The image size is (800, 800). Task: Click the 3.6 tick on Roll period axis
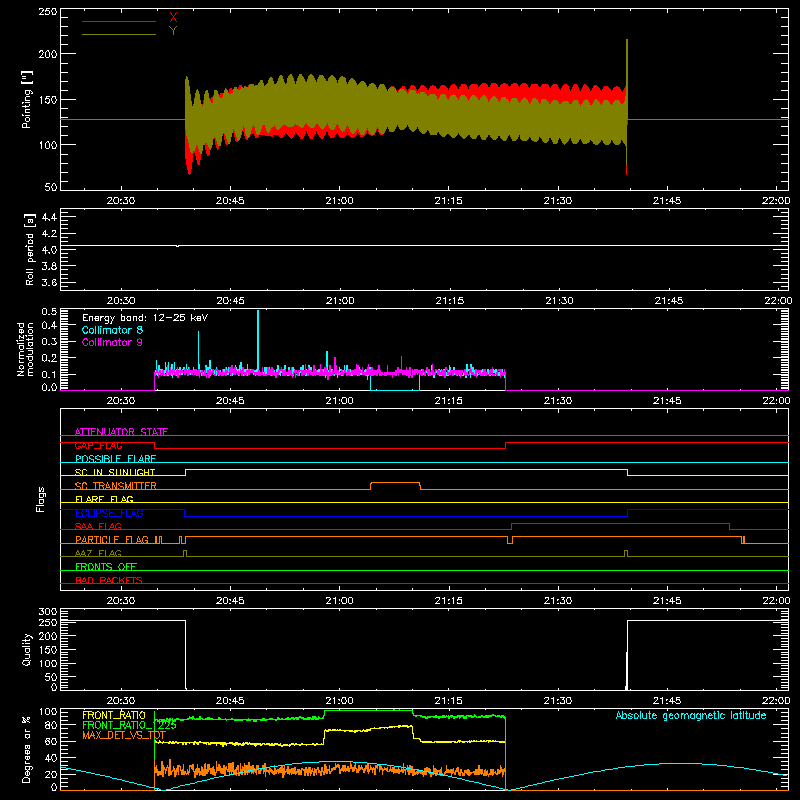(49, 283)
